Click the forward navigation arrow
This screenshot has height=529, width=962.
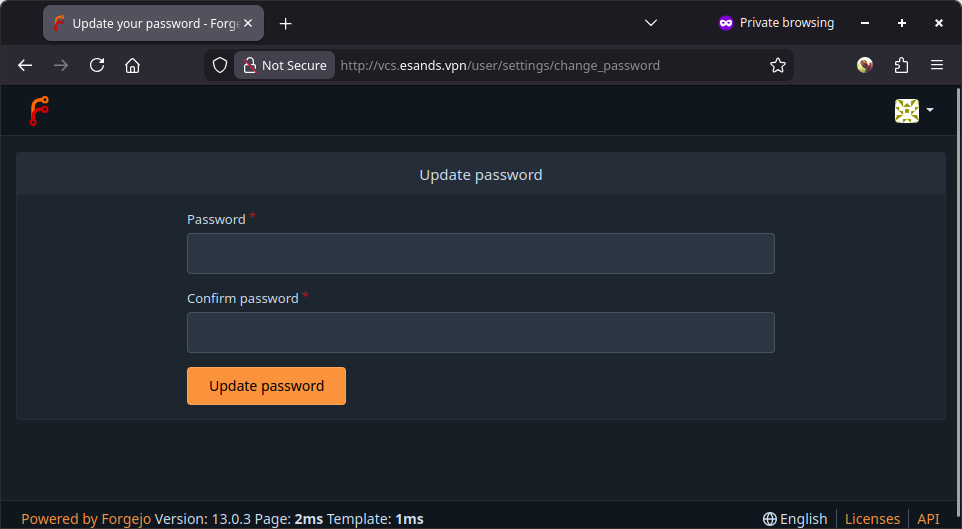point(61,65)
